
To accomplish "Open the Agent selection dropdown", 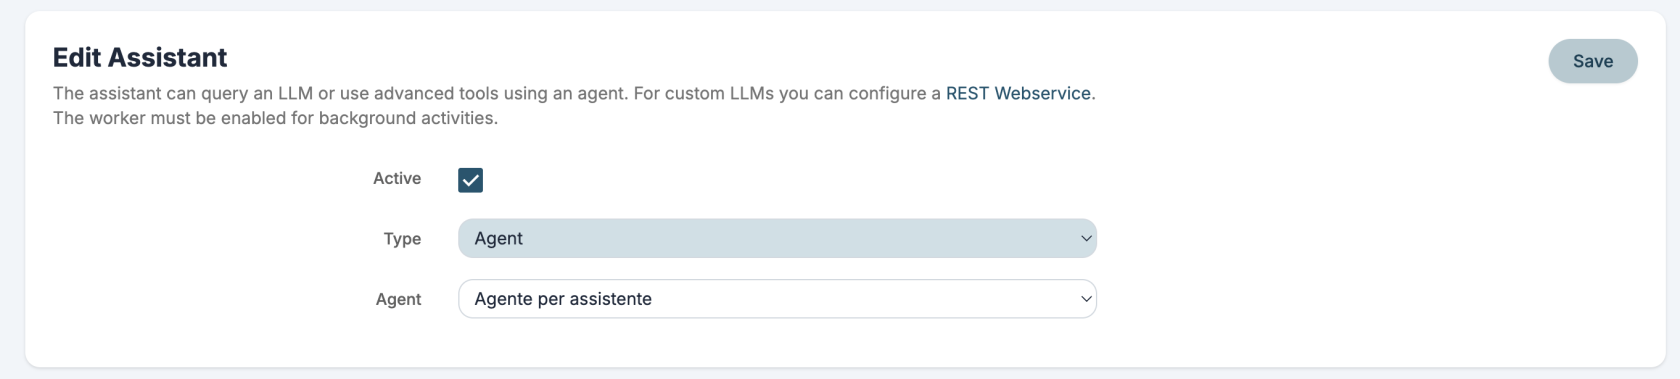I will pos(777,299).
